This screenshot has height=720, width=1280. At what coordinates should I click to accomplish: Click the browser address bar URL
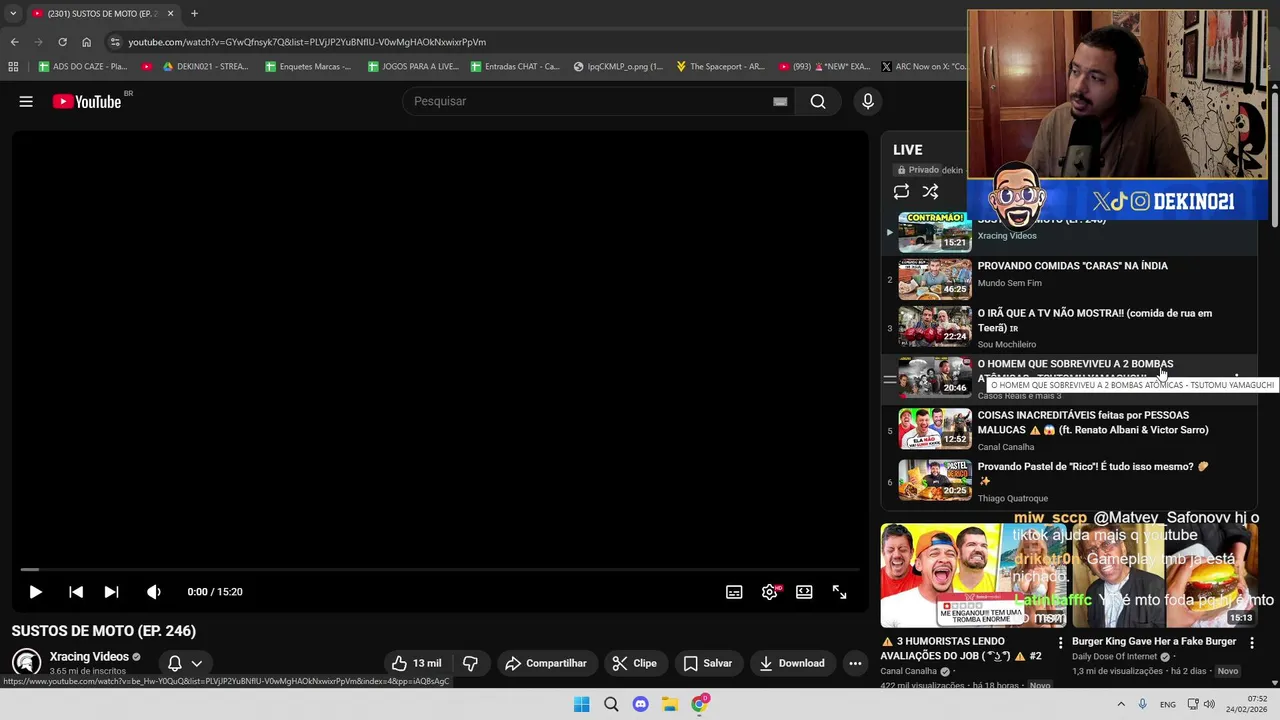click(x=307, y=42)
